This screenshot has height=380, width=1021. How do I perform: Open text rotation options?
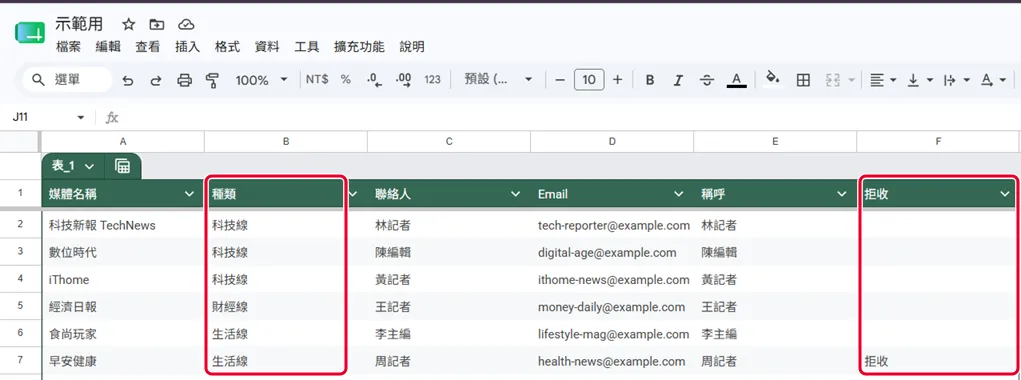pos(994,80)
